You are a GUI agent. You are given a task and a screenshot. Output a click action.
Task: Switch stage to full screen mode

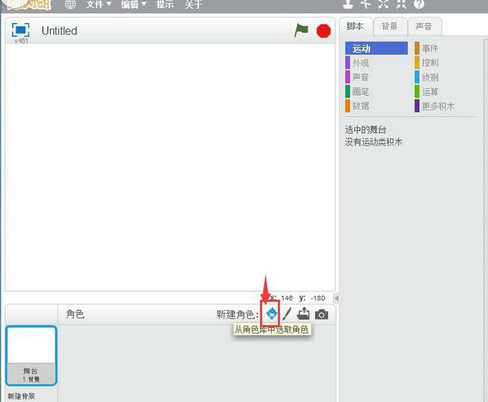point(21,30)
